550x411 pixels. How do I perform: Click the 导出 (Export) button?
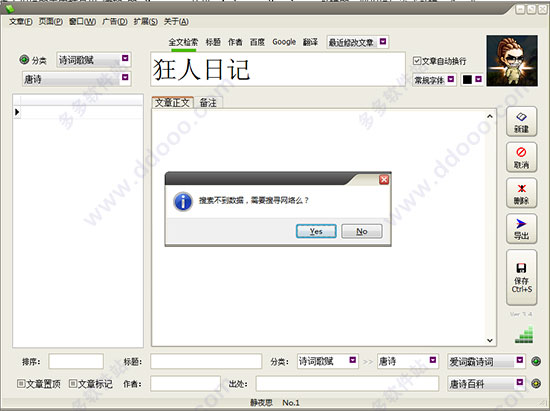pyautogui.click(x=521, y=229)
